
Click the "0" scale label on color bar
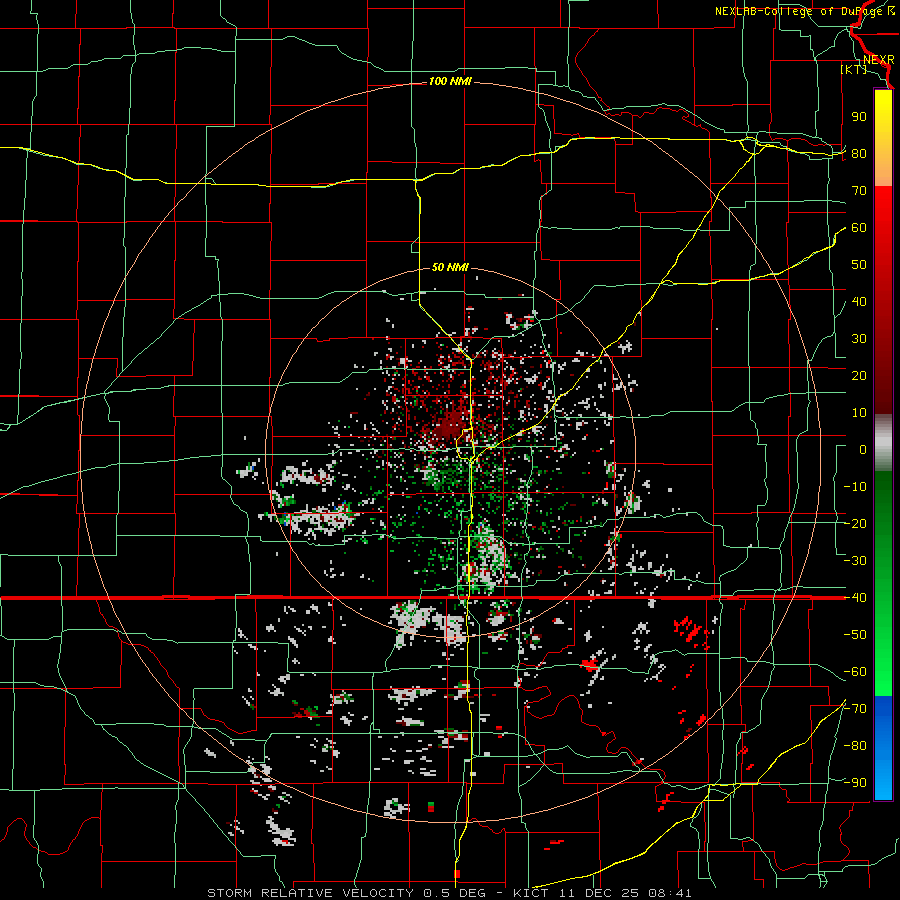tap(863, 449)
